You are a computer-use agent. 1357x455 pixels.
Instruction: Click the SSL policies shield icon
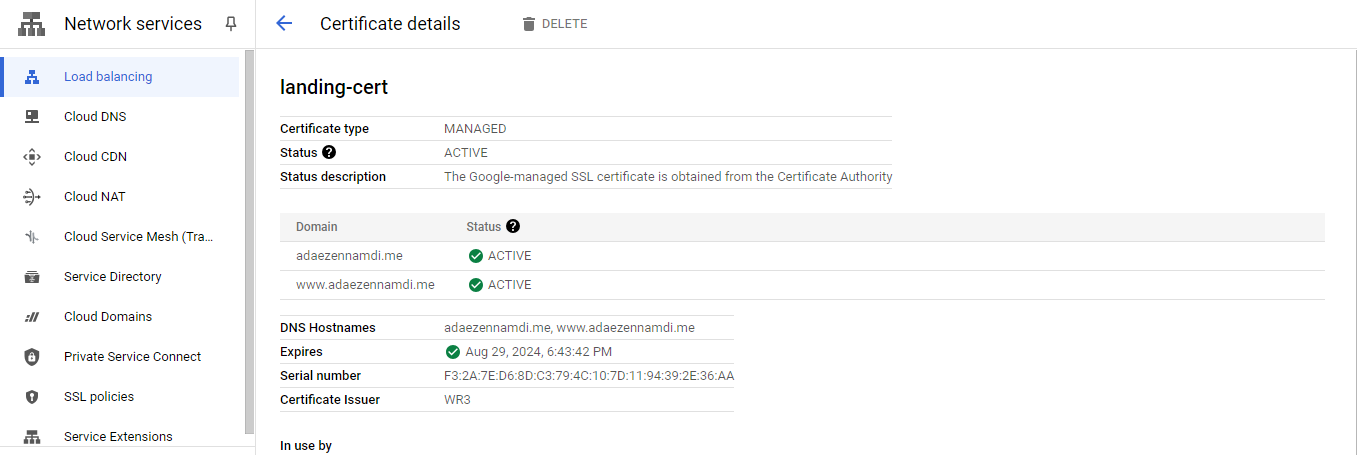point(32,397)
